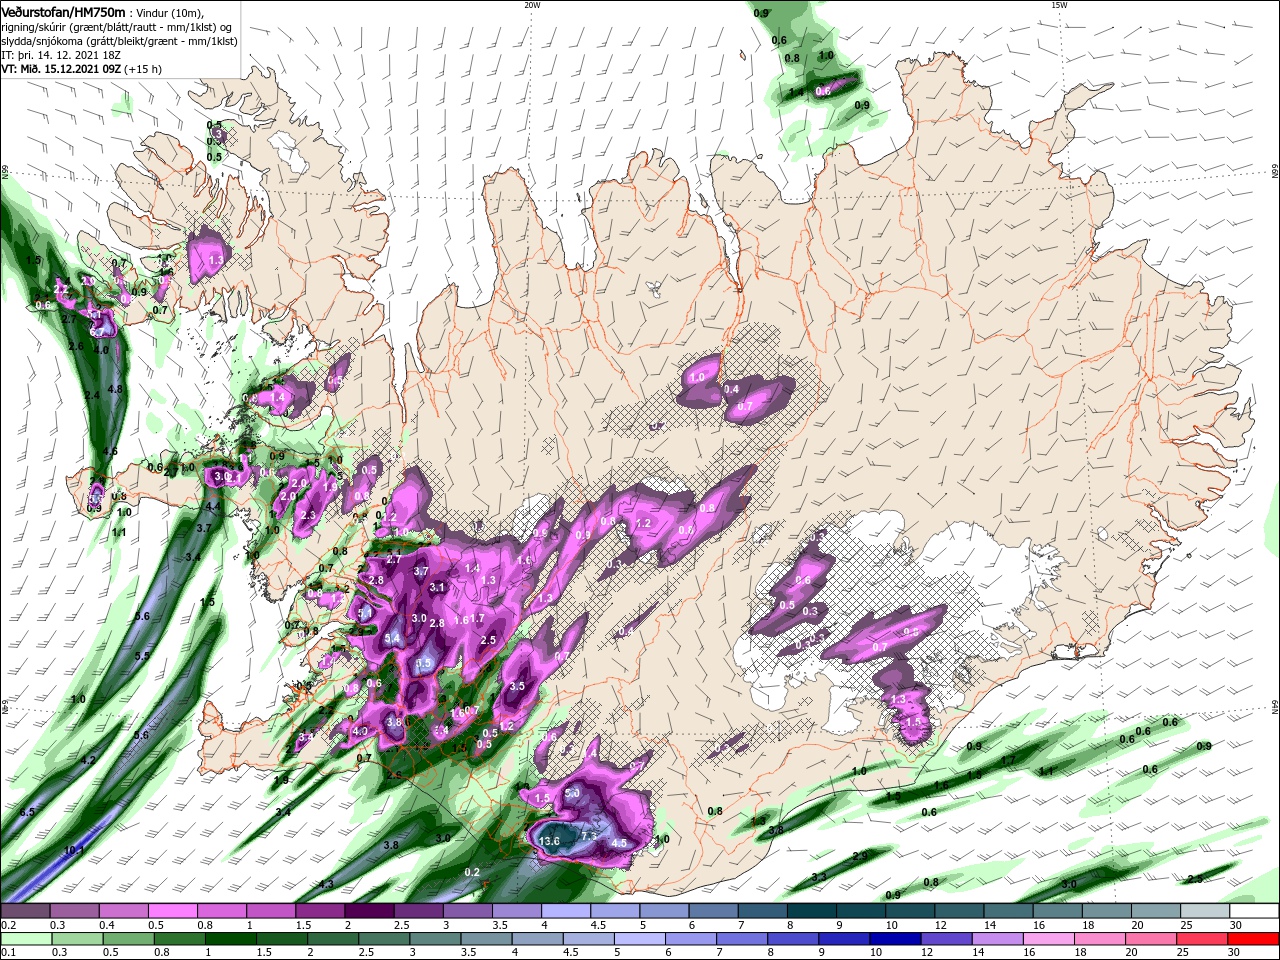Pick palest green rain-scale swatch between 0.1 and 0.3
This screenshot has width=1280, height=960.
(25, 939)
